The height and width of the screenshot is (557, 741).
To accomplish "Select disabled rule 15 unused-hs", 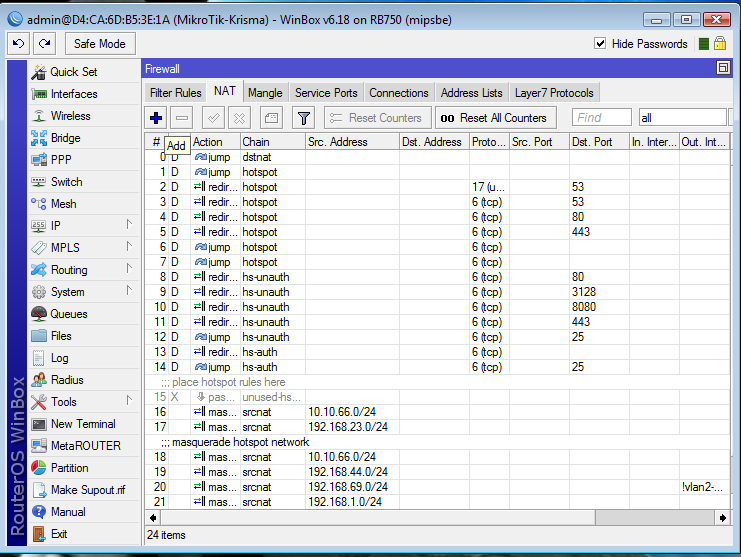I will coord(437,397).
